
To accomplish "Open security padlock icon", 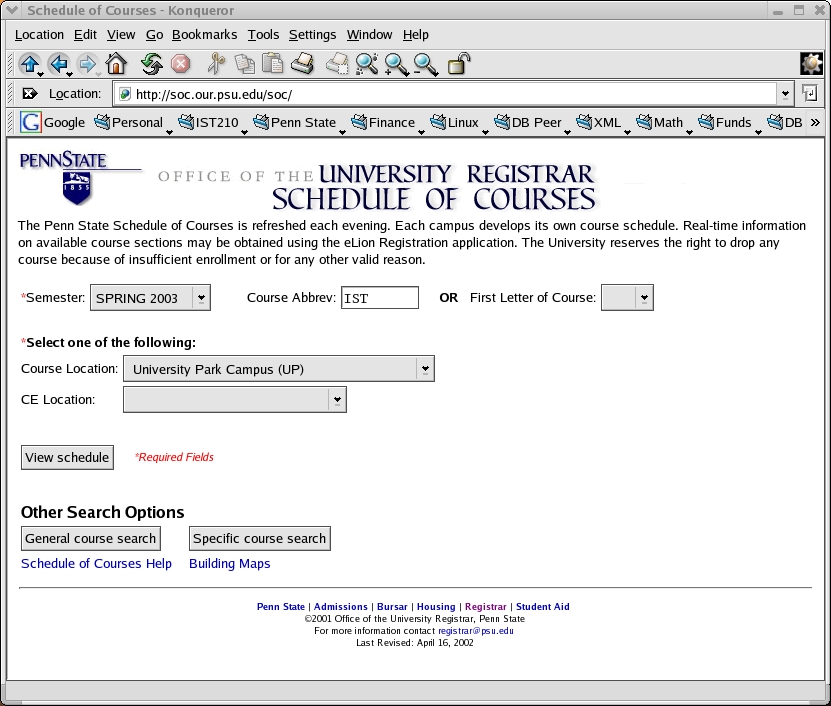I will pos(459,64).
